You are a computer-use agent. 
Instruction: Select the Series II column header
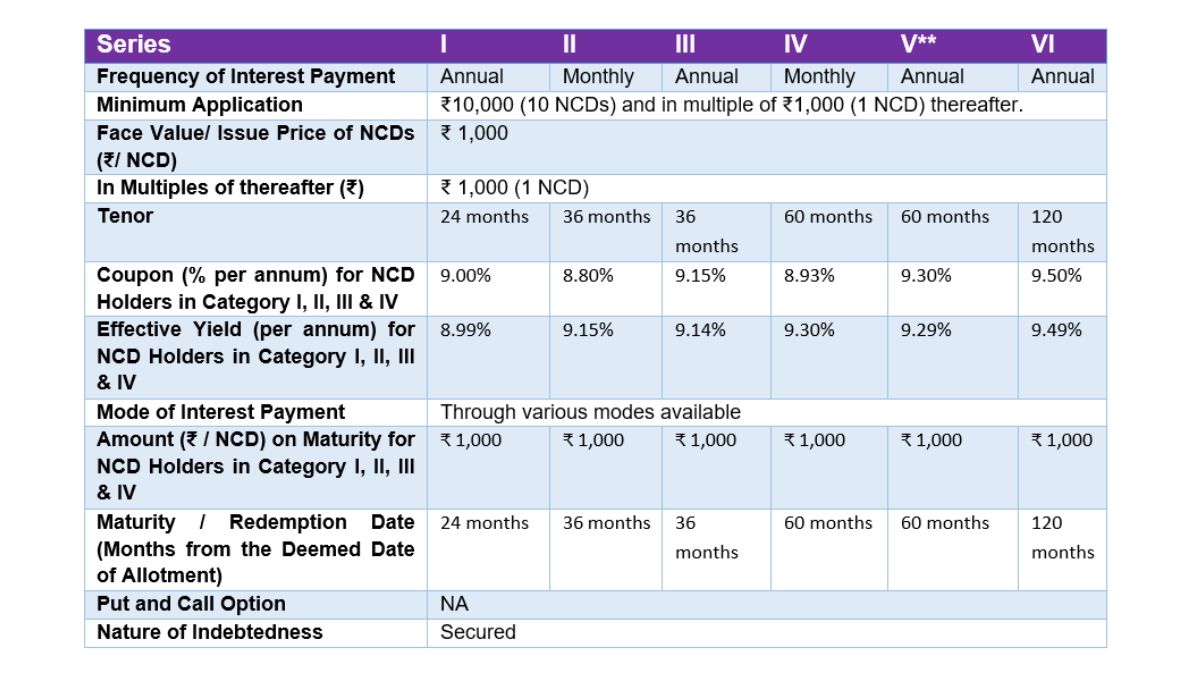[569, 45]
